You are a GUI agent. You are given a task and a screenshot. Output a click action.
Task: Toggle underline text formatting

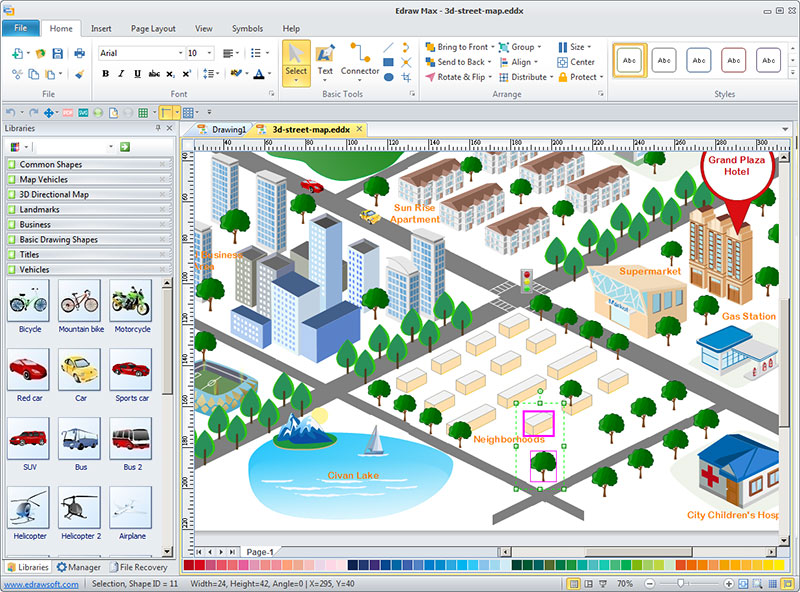point(137,74)
